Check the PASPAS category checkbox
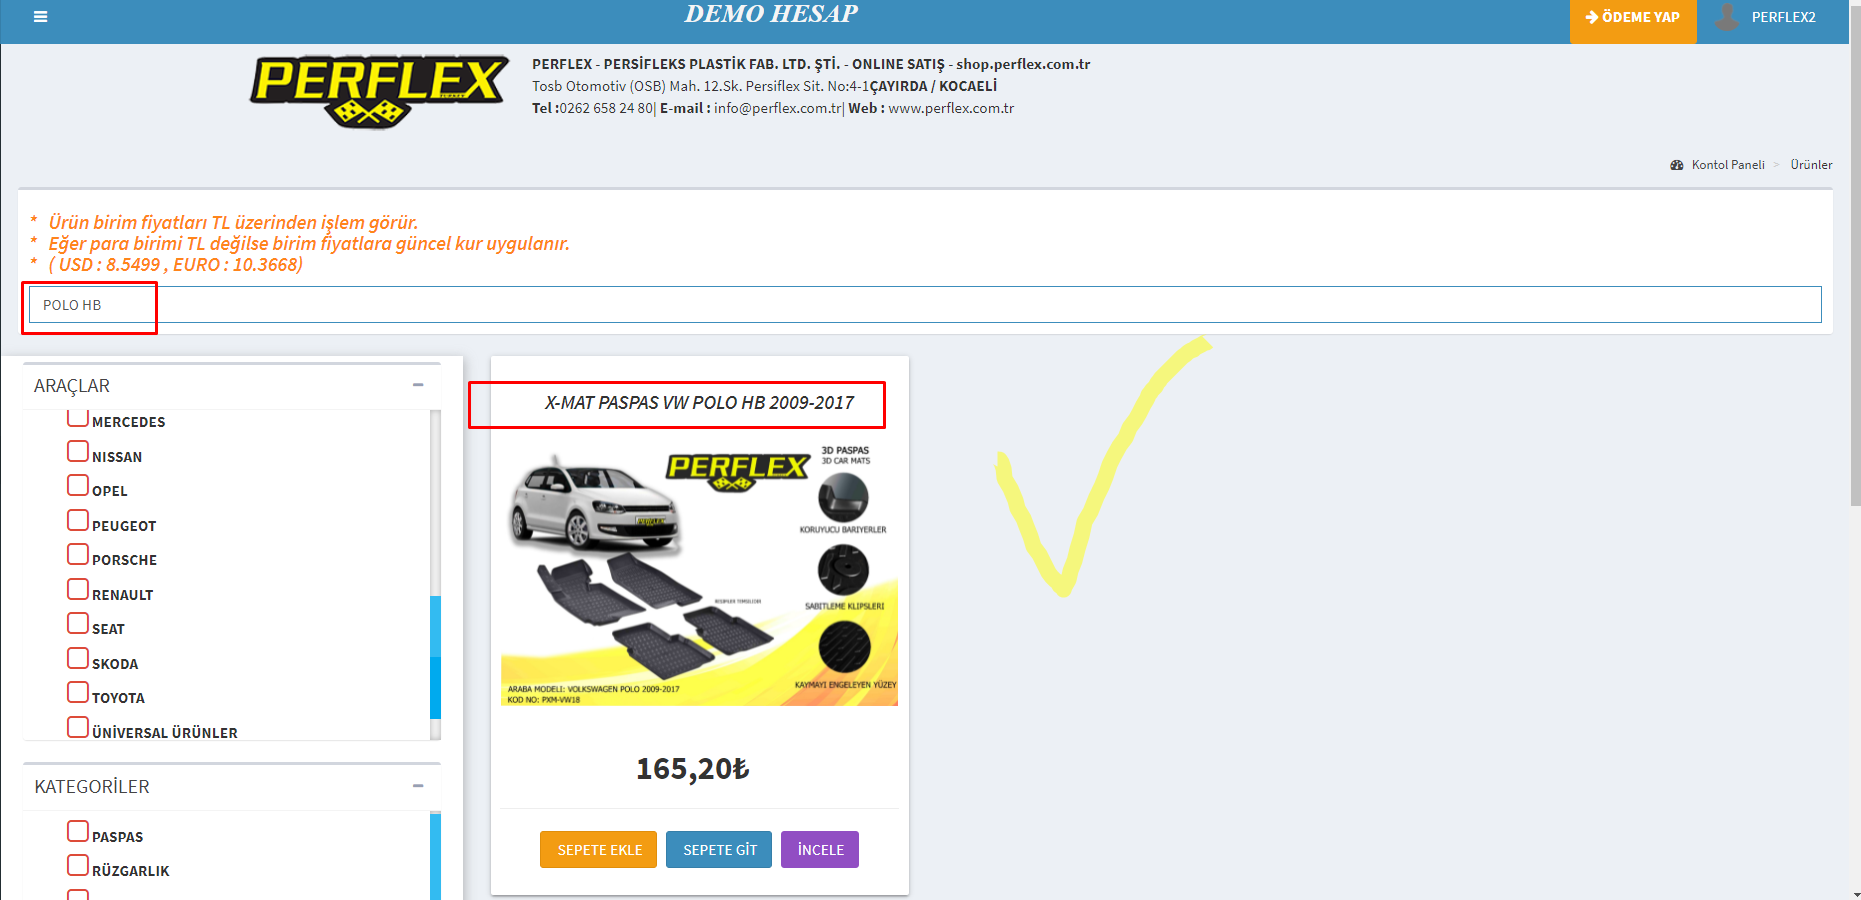Screen dimensions: 1861x900 (78, 831)
